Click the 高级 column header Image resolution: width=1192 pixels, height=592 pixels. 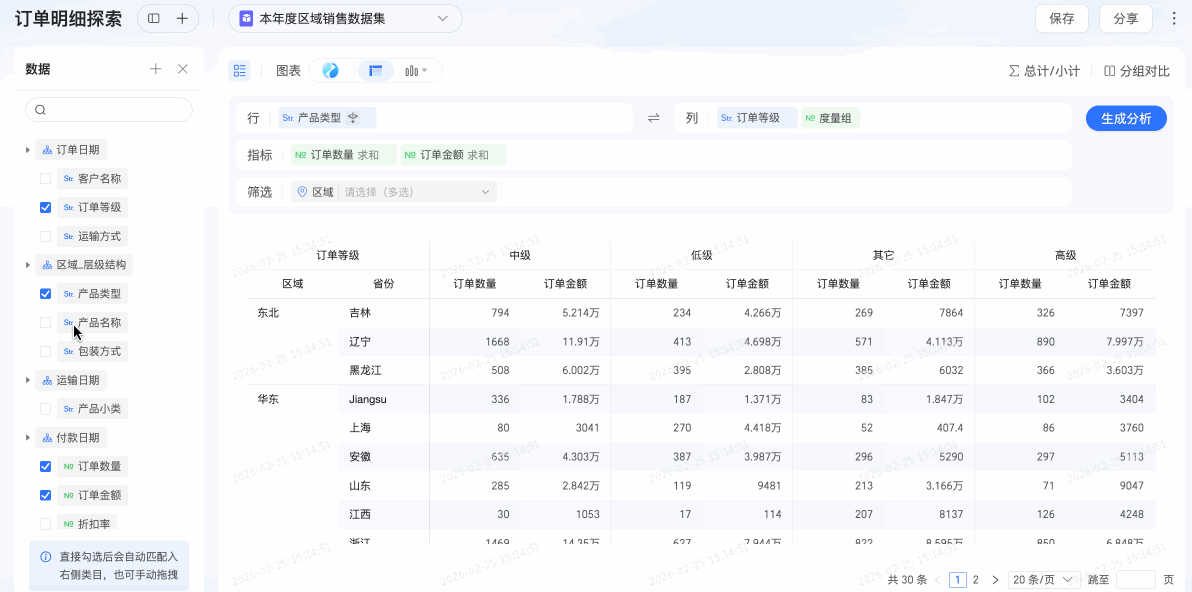pos(1065,255)
